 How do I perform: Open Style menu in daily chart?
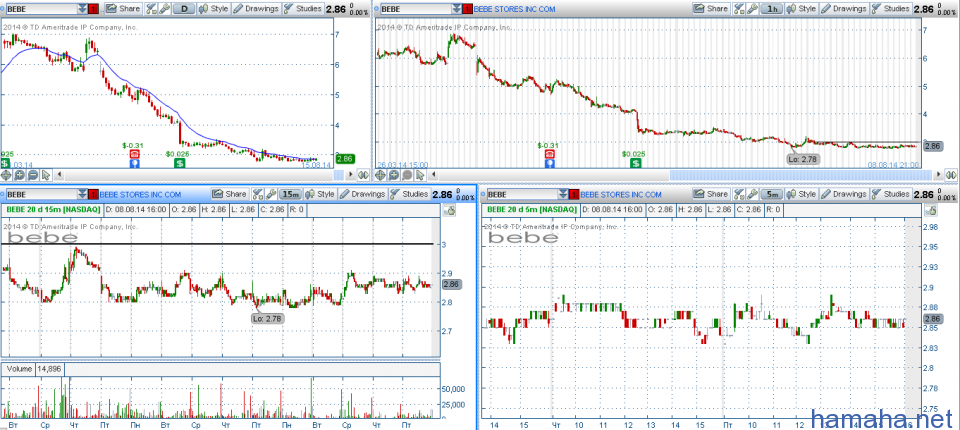[x=212, y=9]
